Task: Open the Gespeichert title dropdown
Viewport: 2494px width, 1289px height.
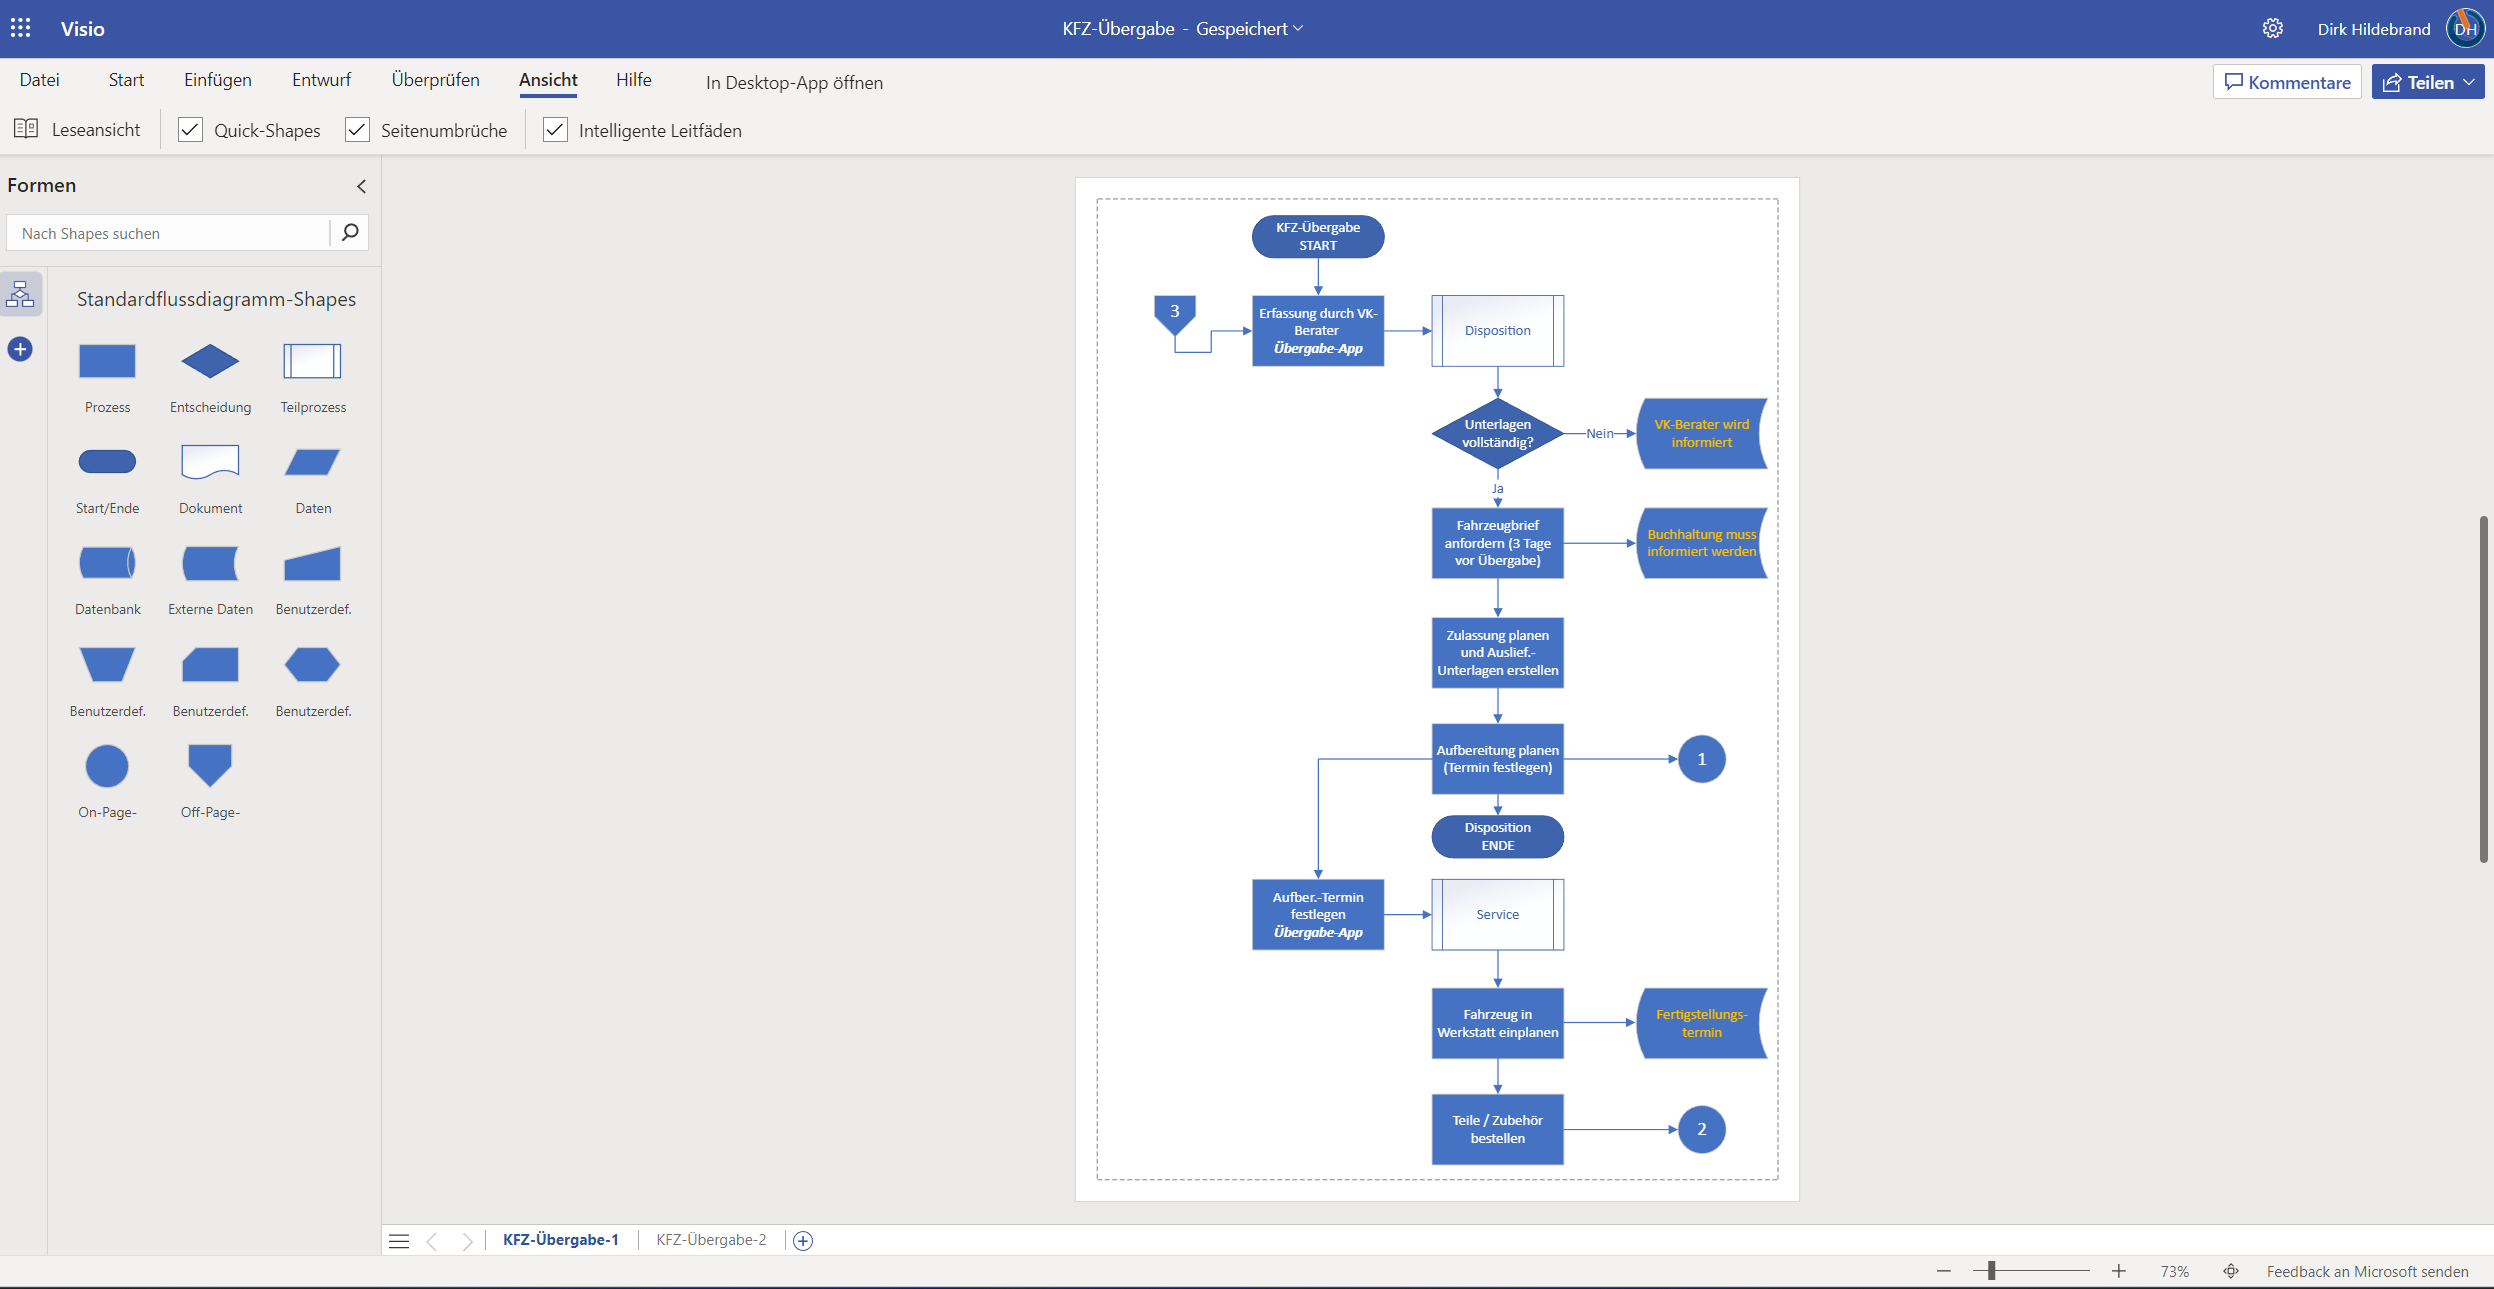Action: coord(1298,29)
